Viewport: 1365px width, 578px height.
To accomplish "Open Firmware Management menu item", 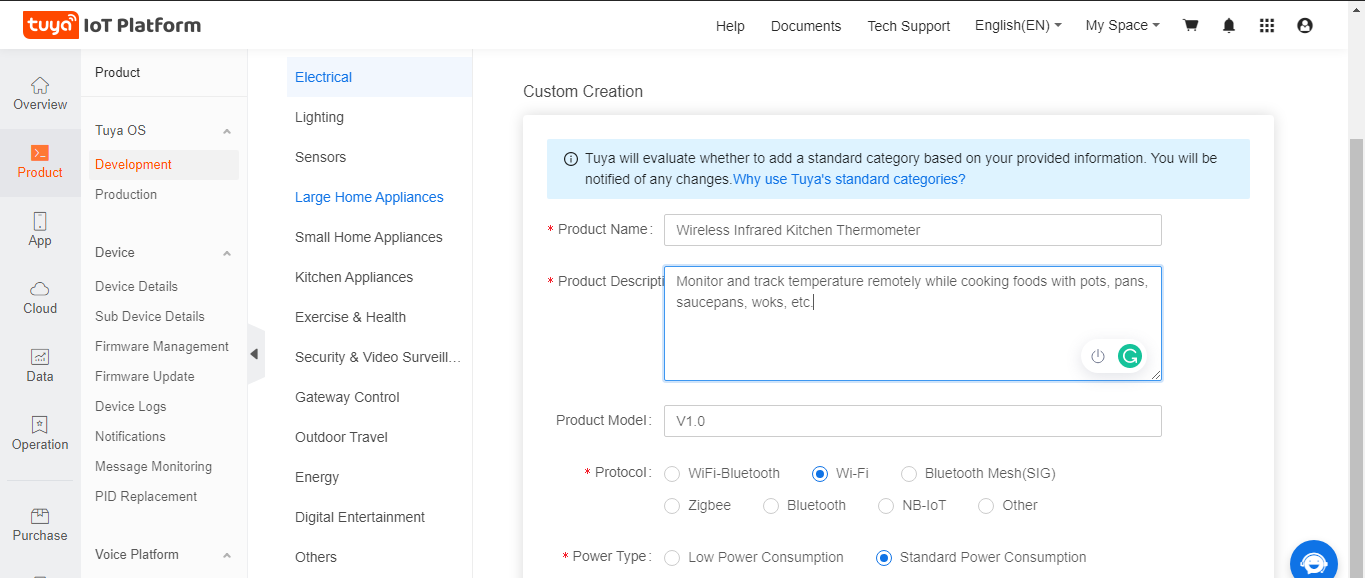I will tap(162, 346).
